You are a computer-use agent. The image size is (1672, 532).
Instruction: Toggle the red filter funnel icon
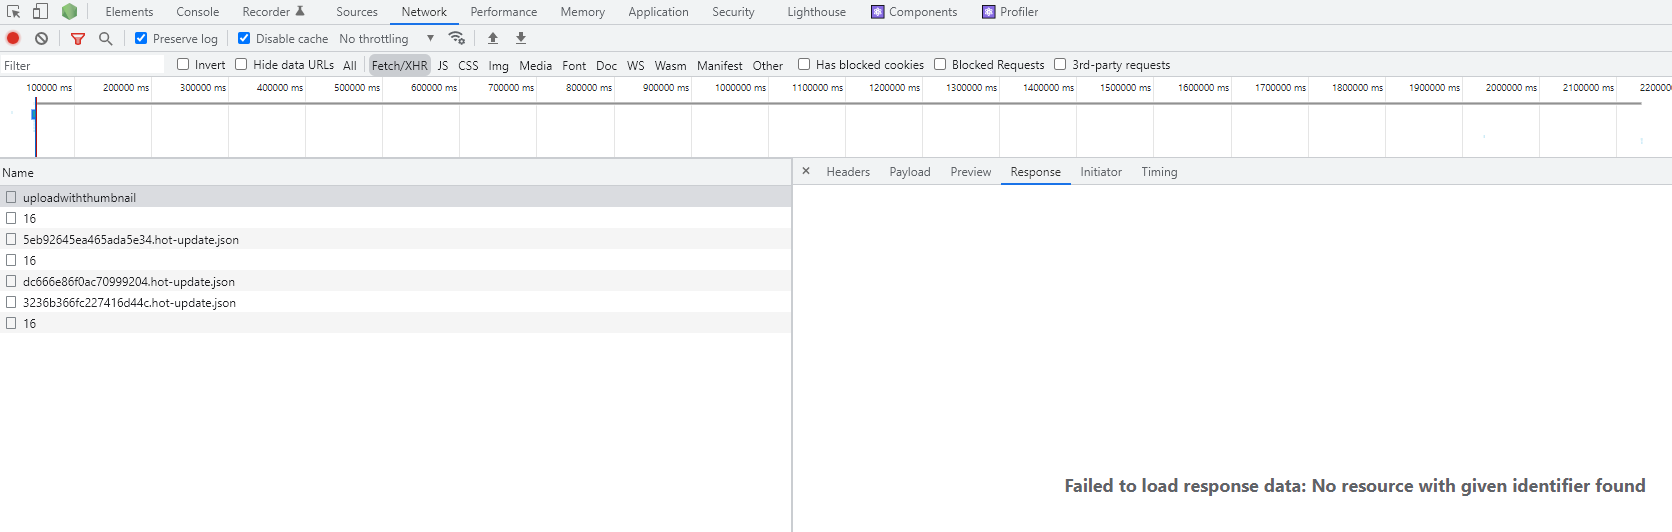tap(78, 38)
